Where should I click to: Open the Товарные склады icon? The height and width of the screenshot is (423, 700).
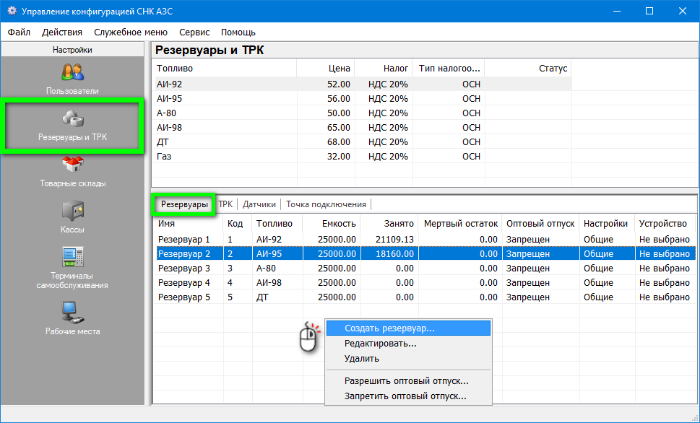72,166
